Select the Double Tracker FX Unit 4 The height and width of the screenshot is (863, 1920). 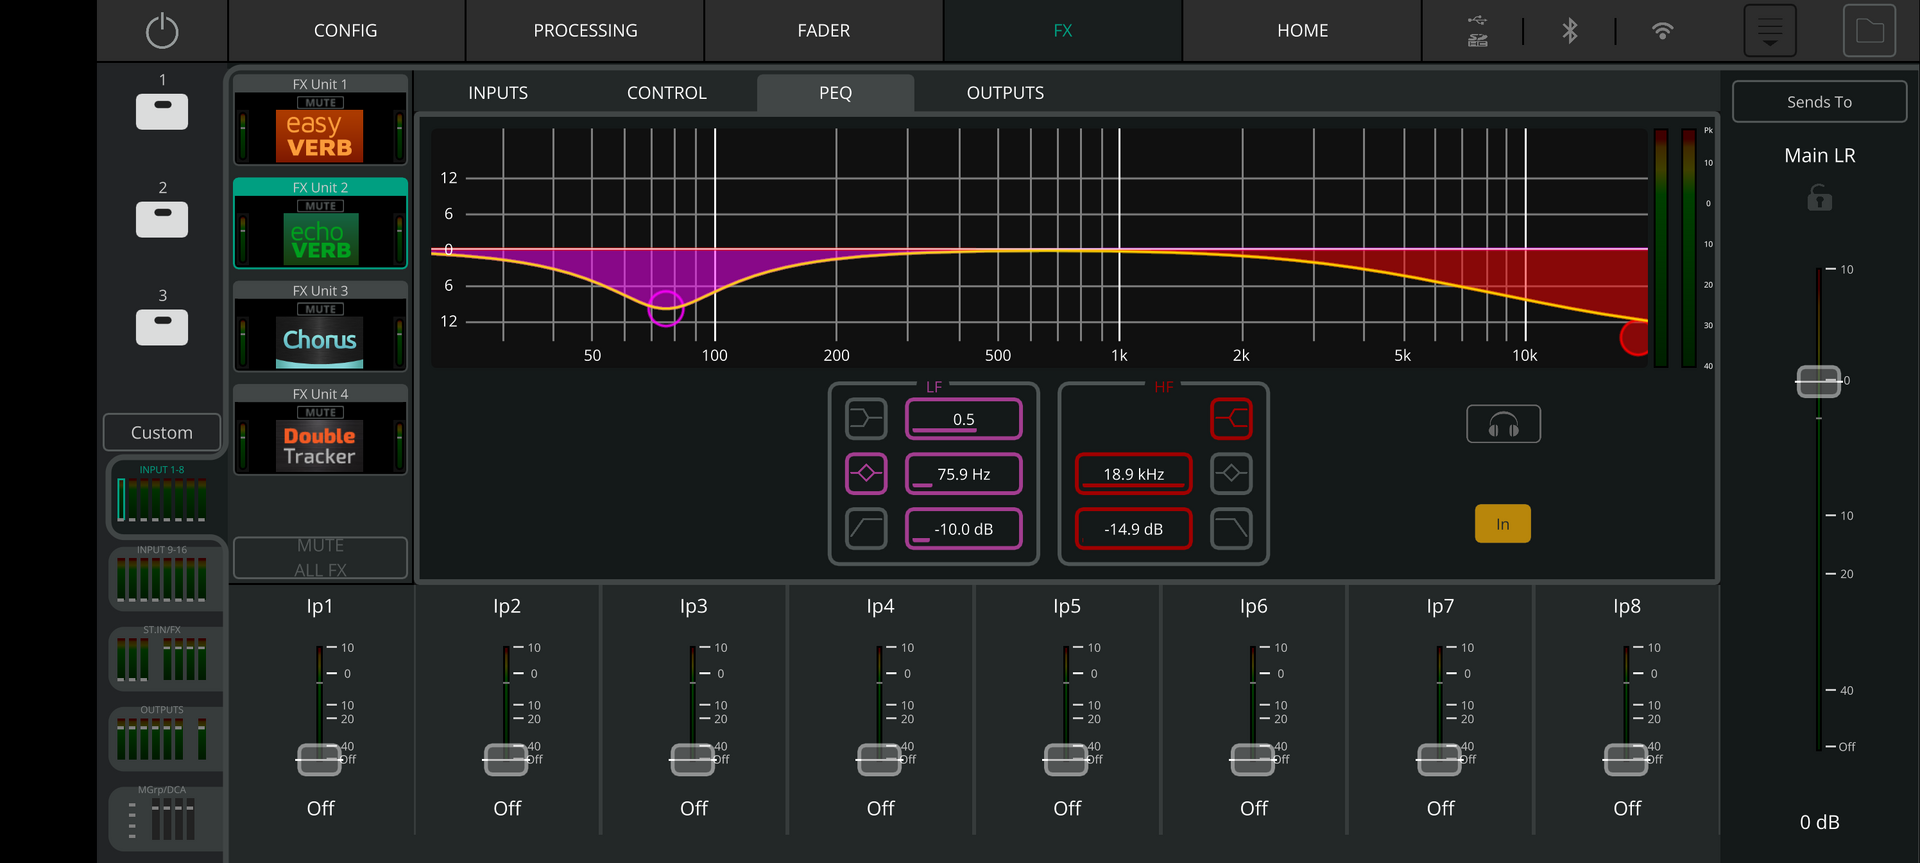tap(320, 446)
